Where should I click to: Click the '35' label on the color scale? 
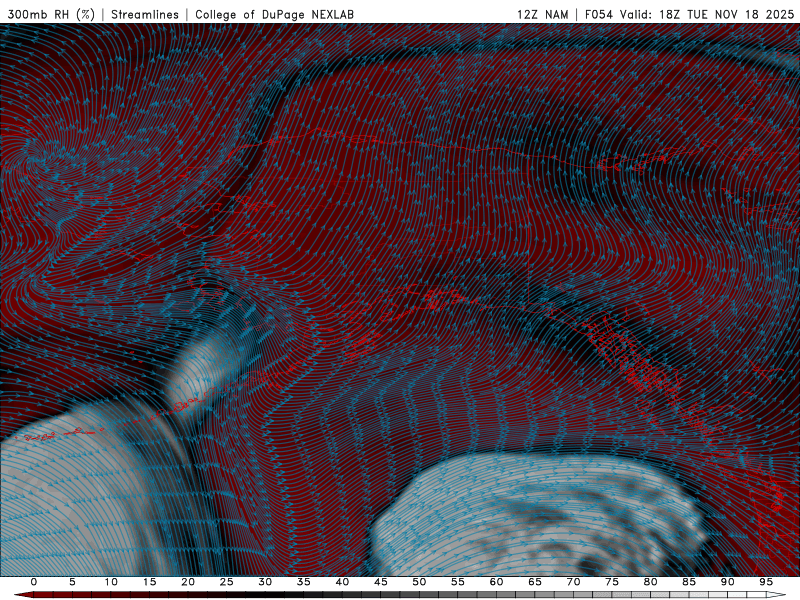pyautogui.click(x=304, y=582)
